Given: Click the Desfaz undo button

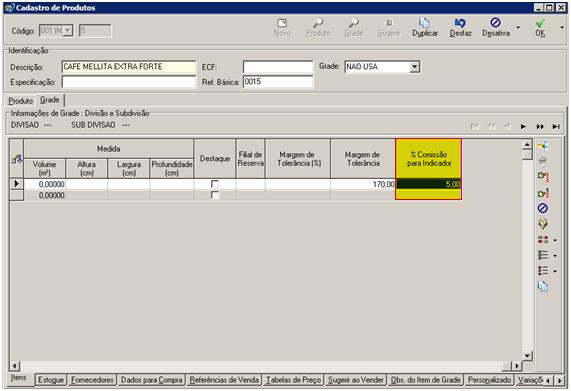Looking at the screenshot, I should pyautogui.click(x=460, y=28).
